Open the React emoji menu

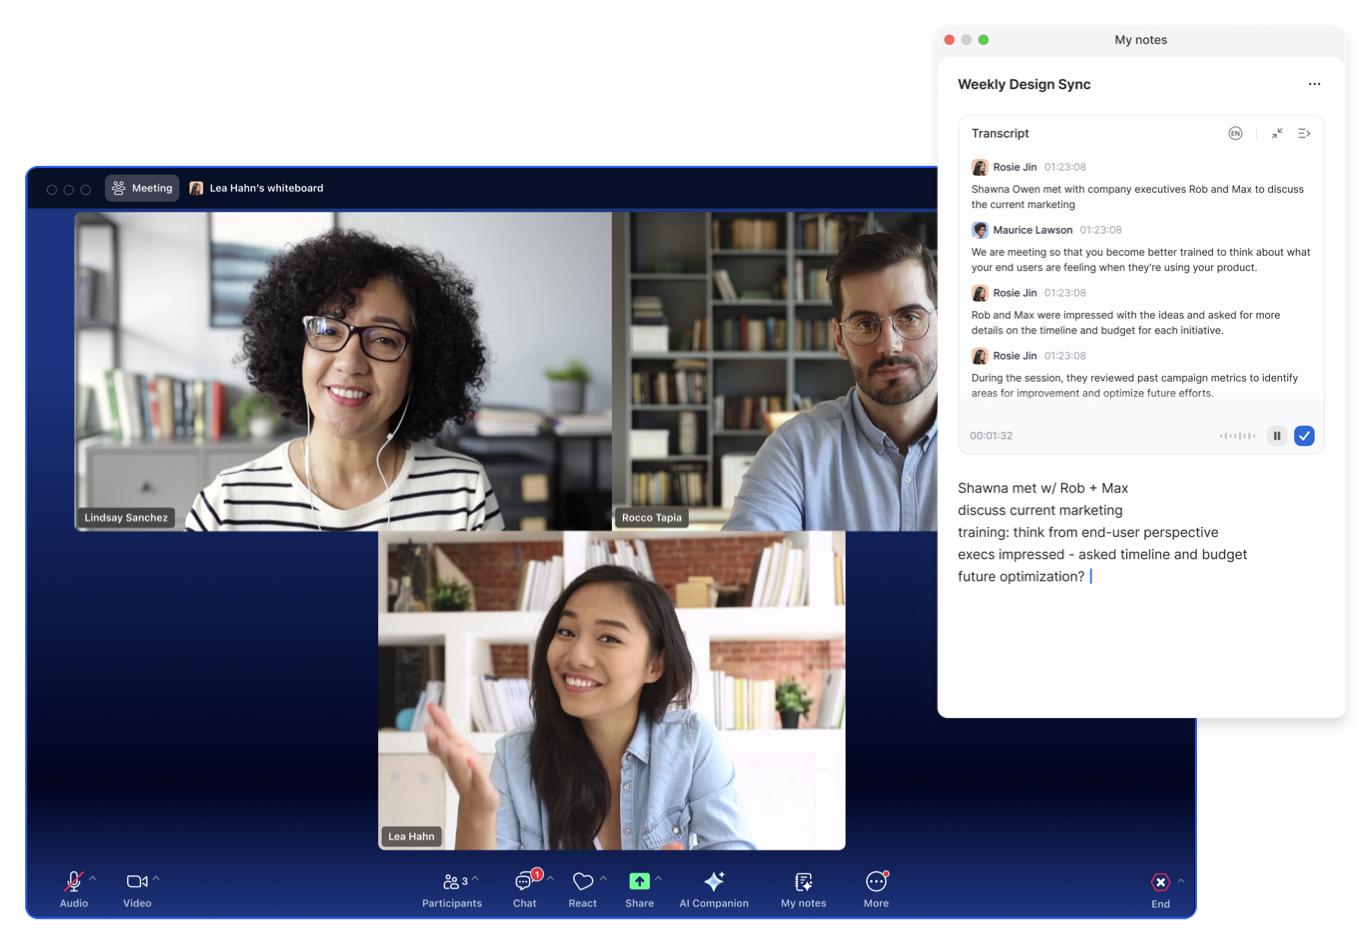tap(582, 882)
